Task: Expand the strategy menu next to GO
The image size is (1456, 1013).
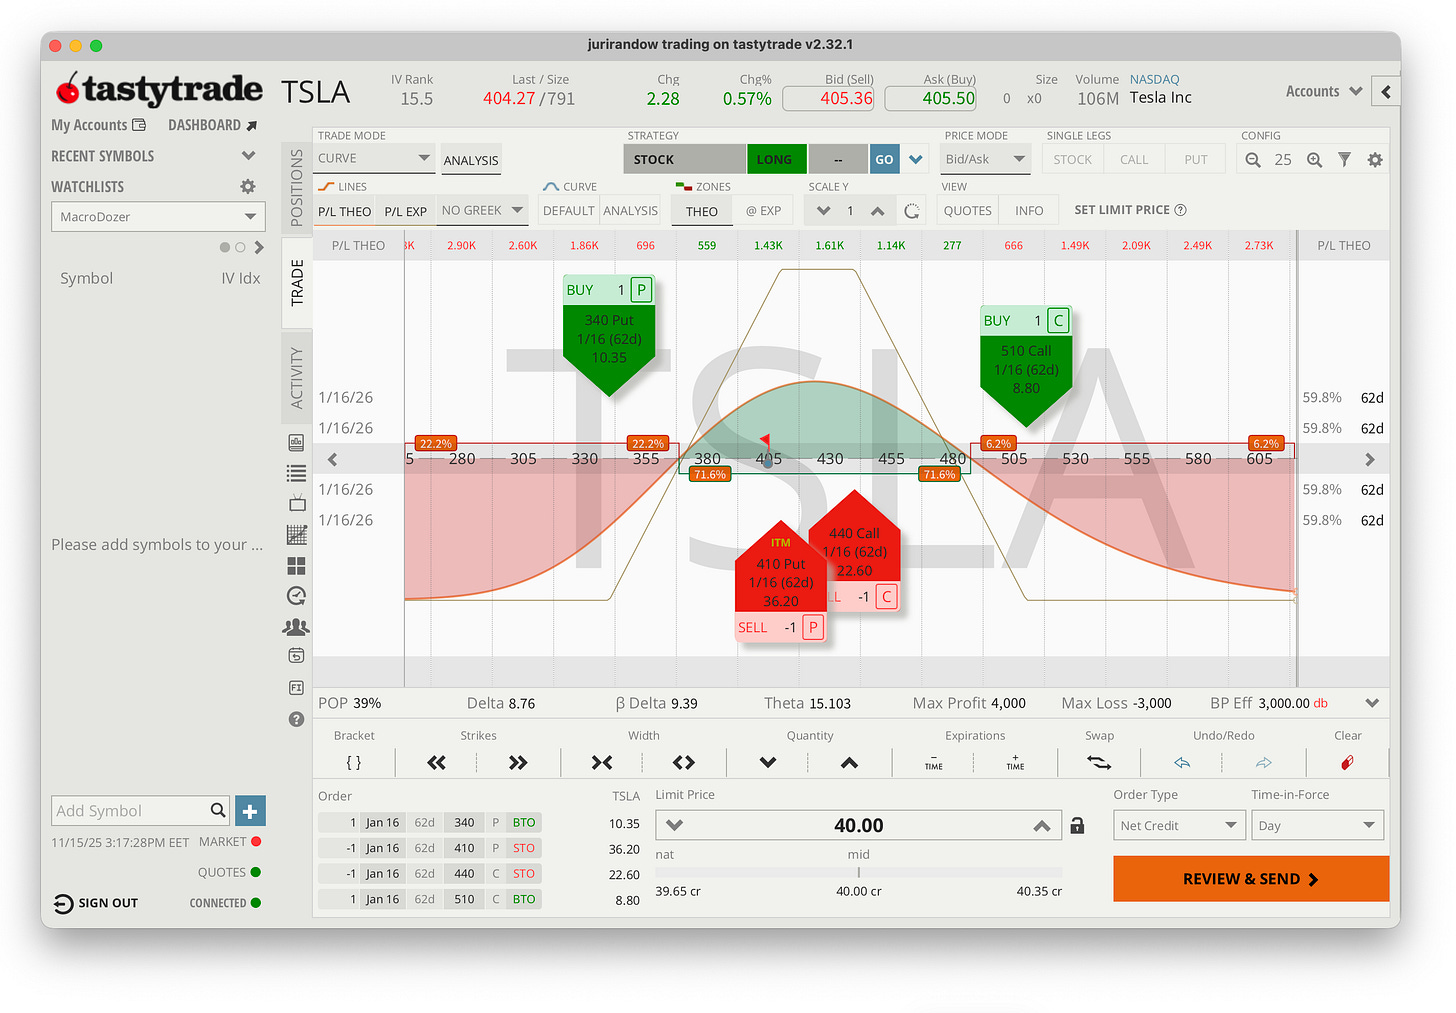Action: point(915,159)
